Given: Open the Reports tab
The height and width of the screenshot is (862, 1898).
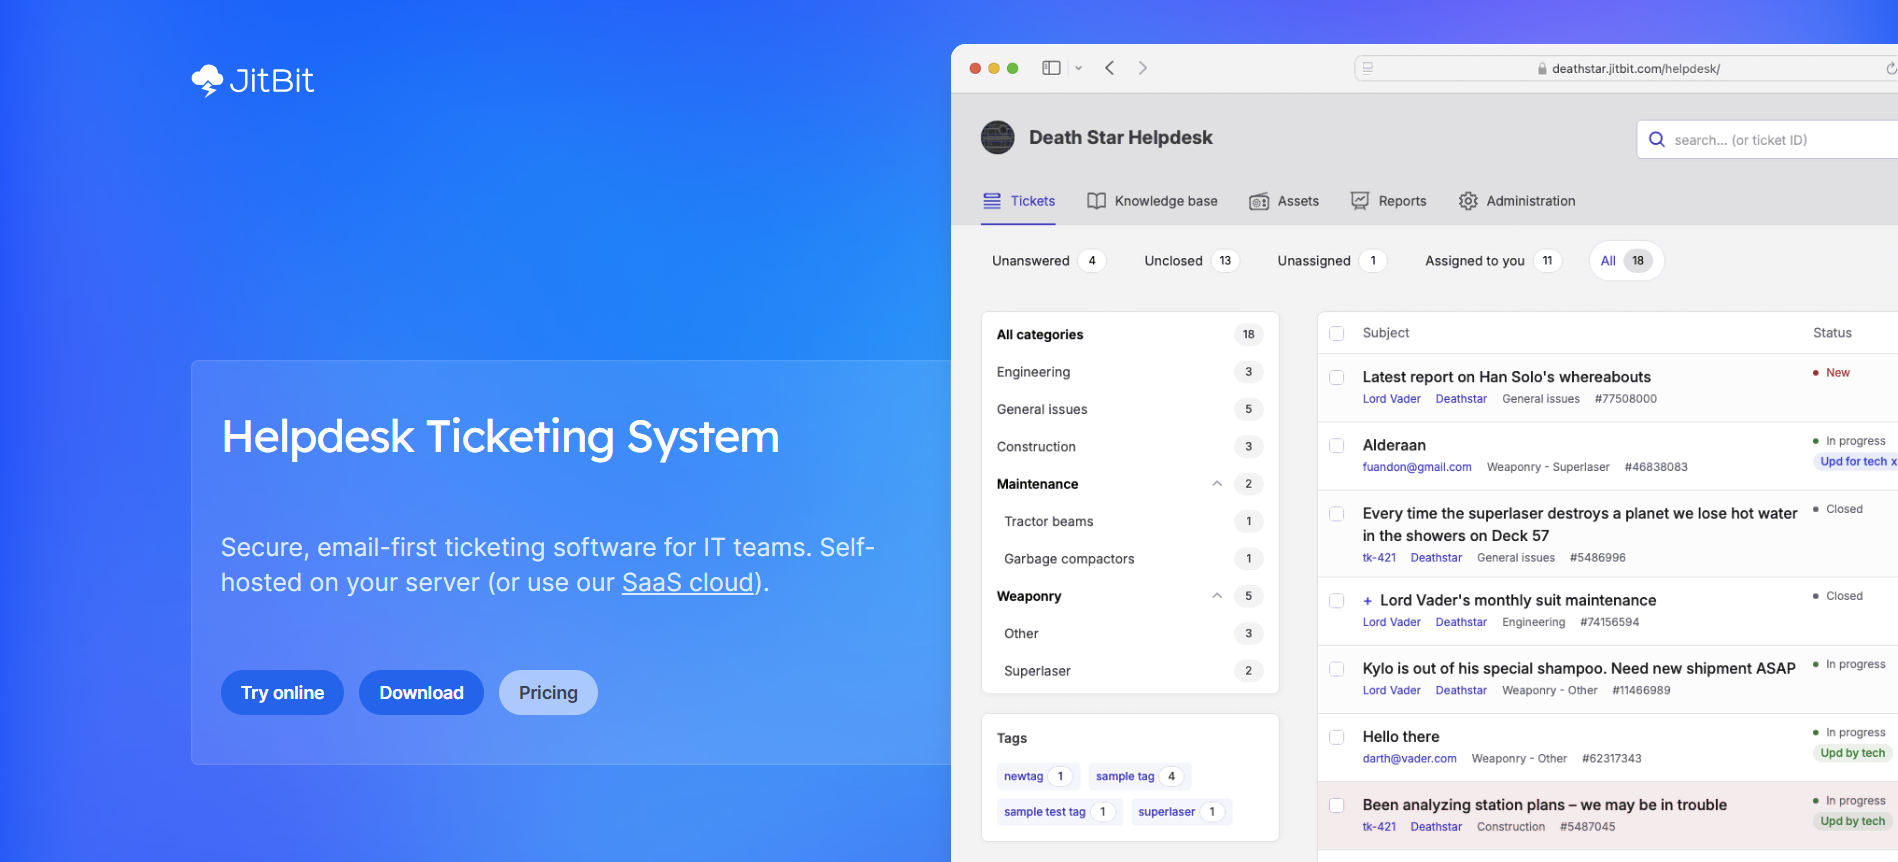Looking at the screenshot, I should [x=1388, y=201].
